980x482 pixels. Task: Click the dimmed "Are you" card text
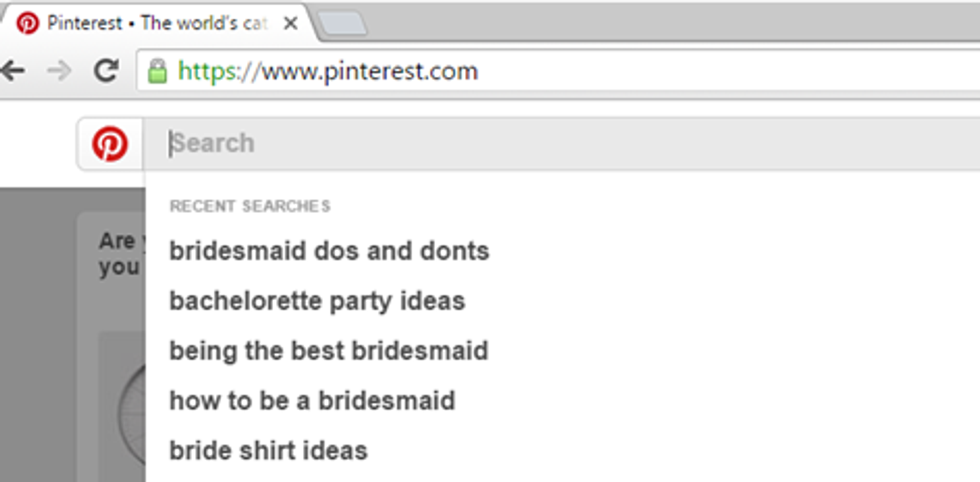pyautogui.click(x=120, y=254)
